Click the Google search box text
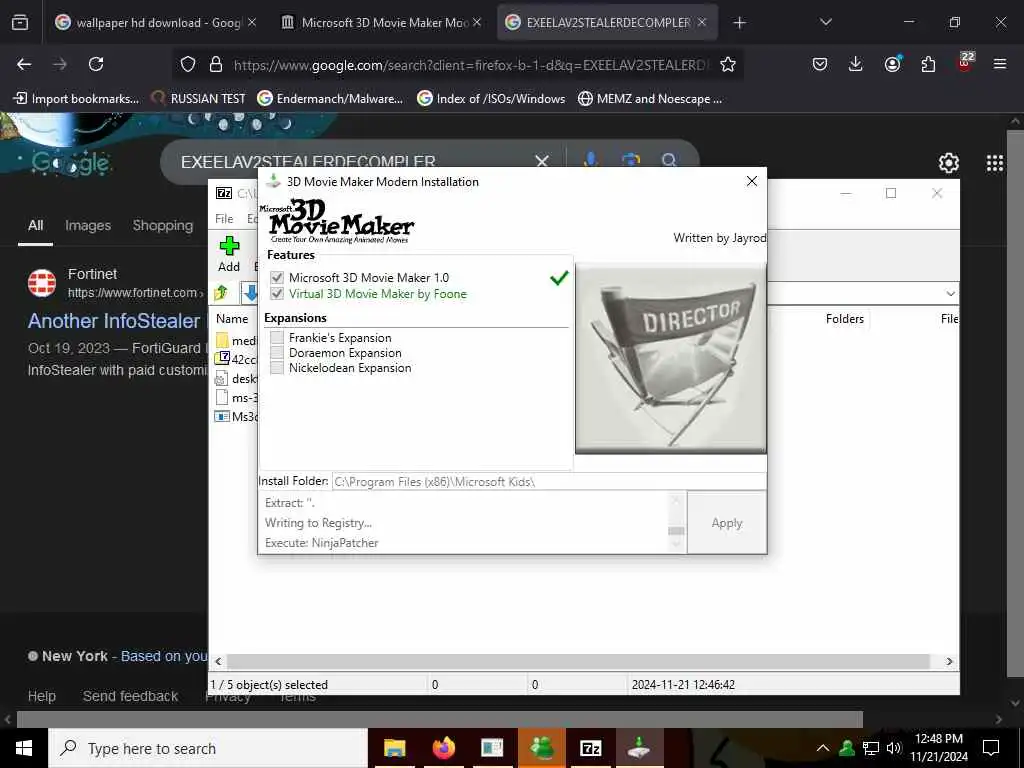This screenshot has height=768, width=1024. [308, 162]
